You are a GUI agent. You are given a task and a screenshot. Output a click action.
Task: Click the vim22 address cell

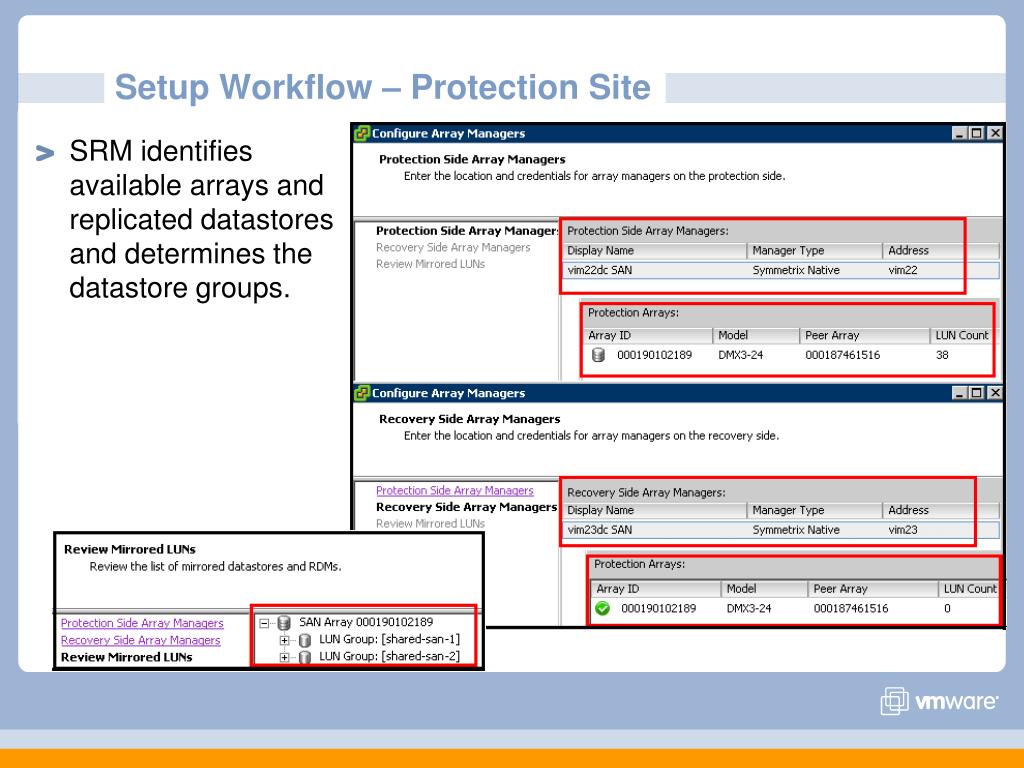pos(903,270)
